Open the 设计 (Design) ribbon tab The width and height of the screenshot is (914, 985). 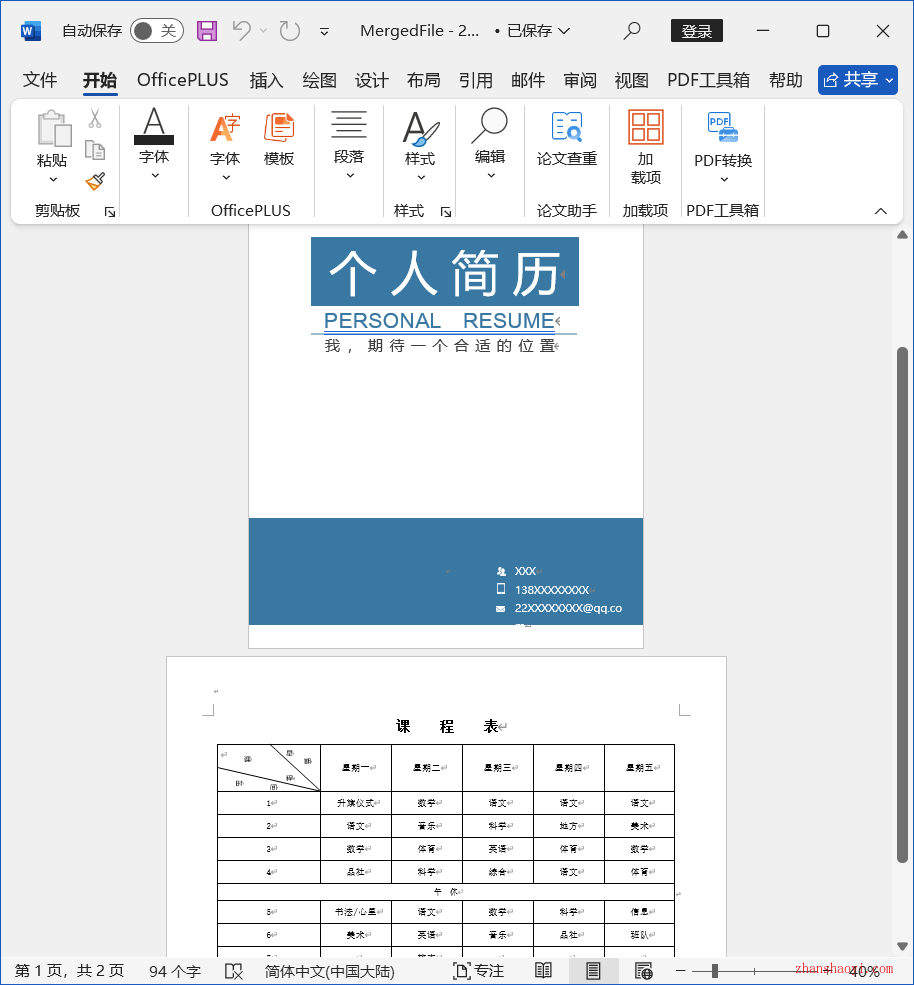click(371, 80)
